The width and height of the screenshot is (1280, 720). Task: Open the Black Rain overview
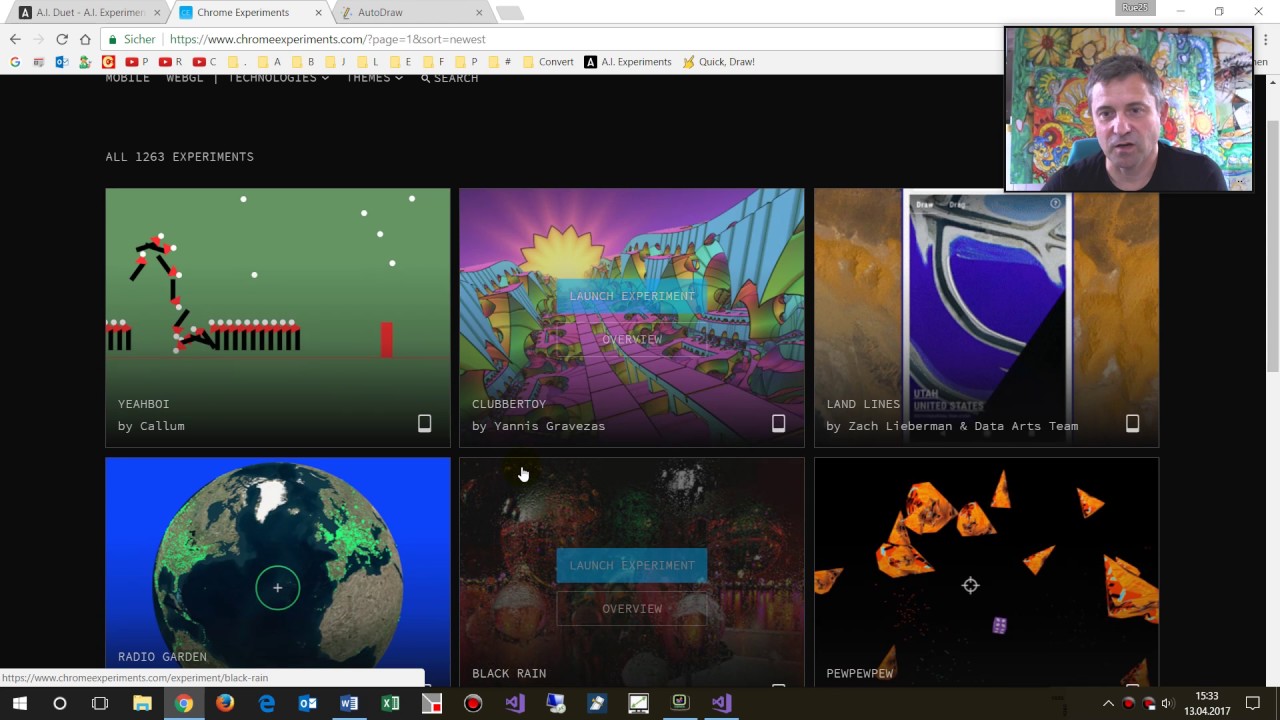point(632,609)
